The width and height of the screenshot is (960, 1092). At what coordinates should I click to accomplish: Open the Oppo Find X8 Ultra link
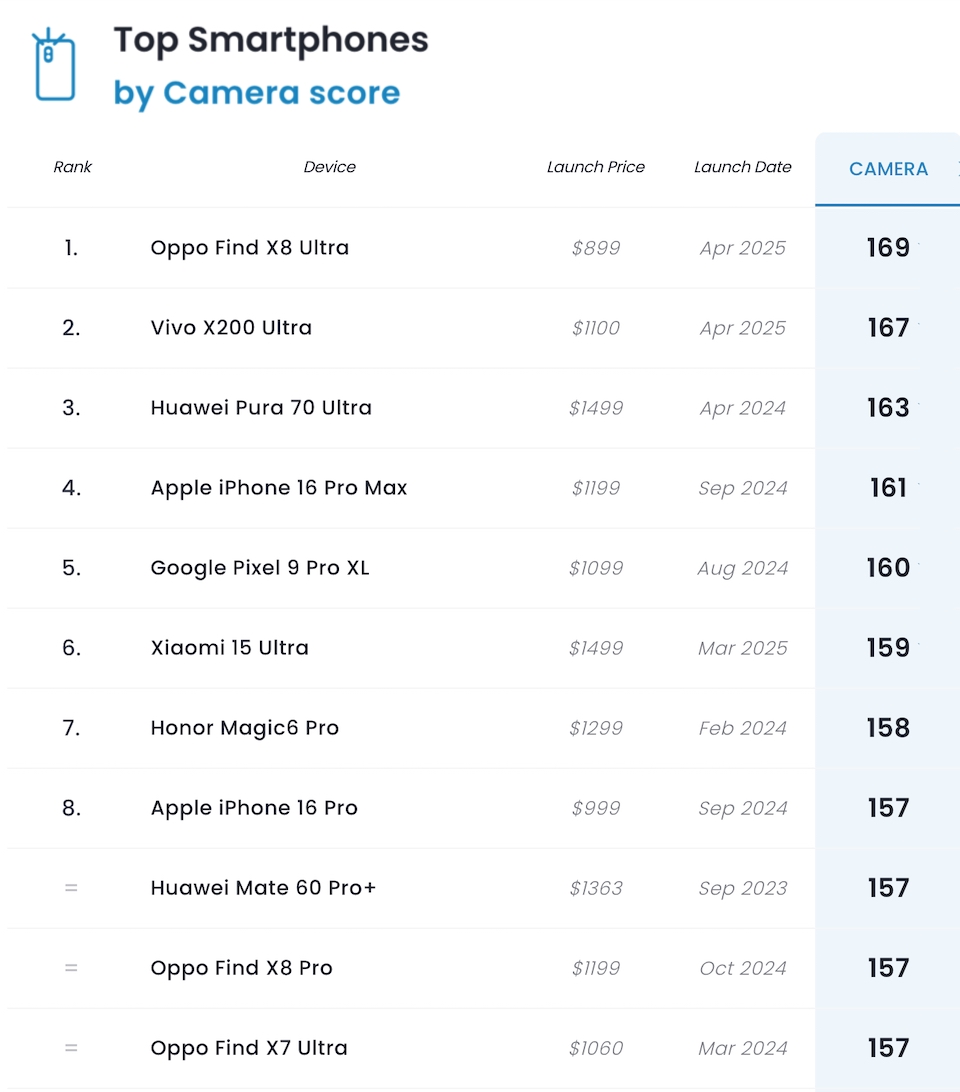250,248
